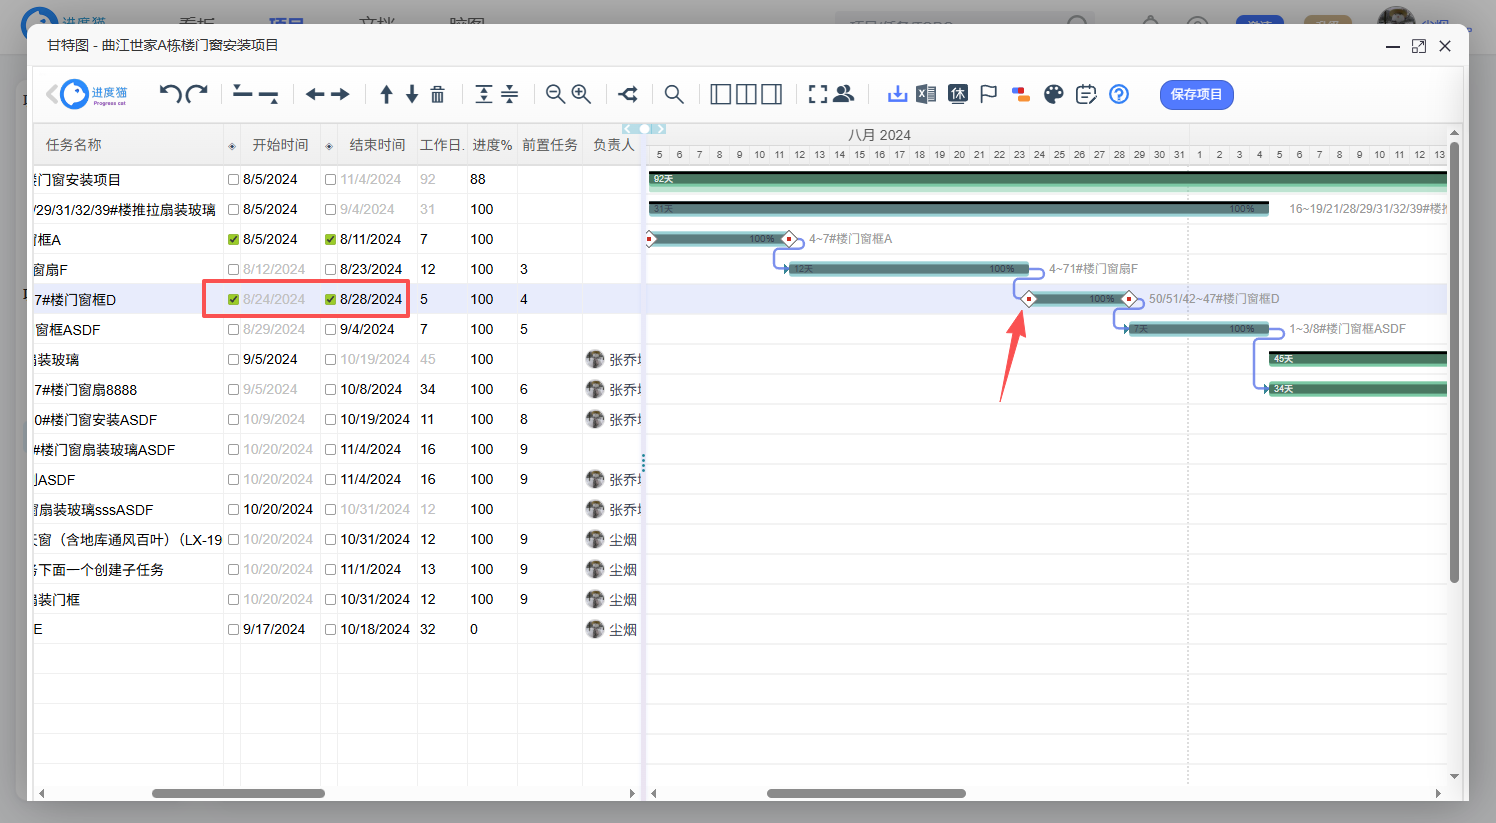Check the start checkbox beside 9/17/2024
The image size is (1496, 823).
coord(233,630)
